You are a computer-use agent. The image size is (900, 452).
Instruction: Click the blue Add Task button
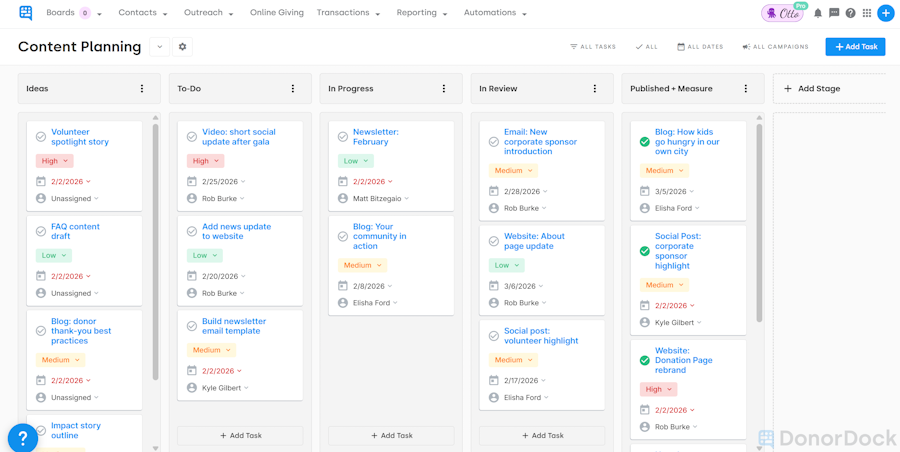point(855,47)
